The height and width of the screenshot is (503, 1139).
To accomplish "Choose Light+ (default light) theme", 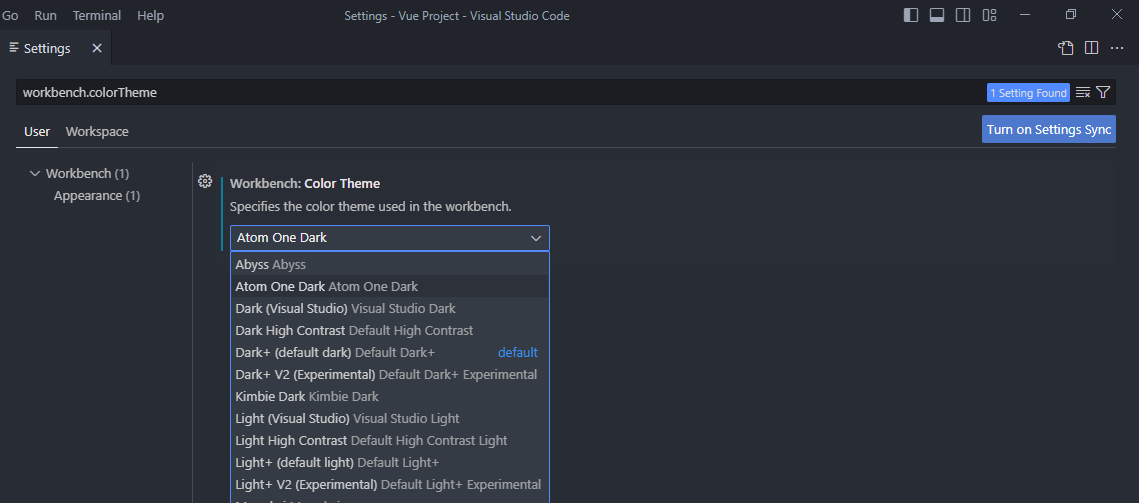I will coord(390,462).
